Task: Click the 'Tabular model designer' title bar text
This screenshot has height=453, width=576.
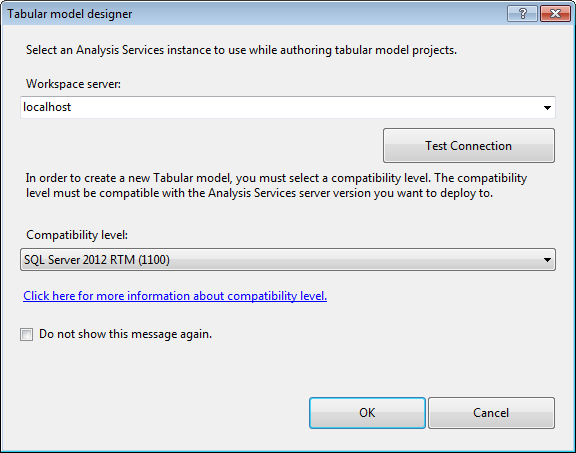Action: (x=69, y=14)
